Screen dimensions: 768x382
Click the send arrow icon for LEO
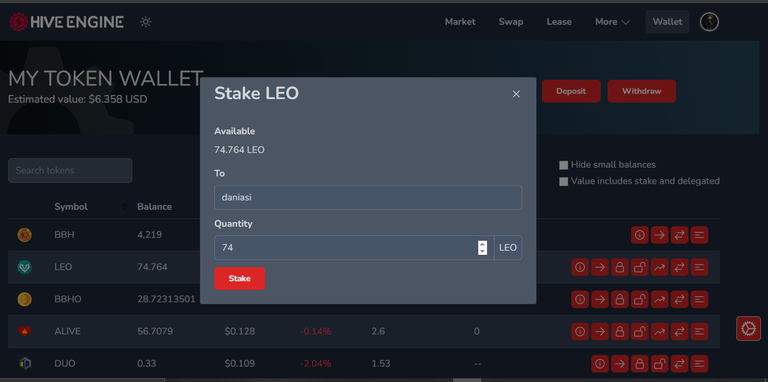click(600, 267)
